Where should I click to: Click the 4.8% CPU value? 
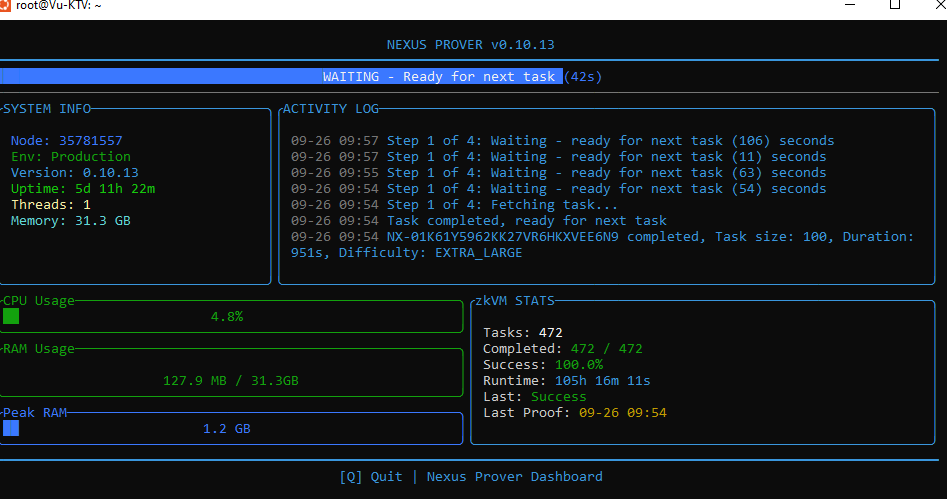227,317
